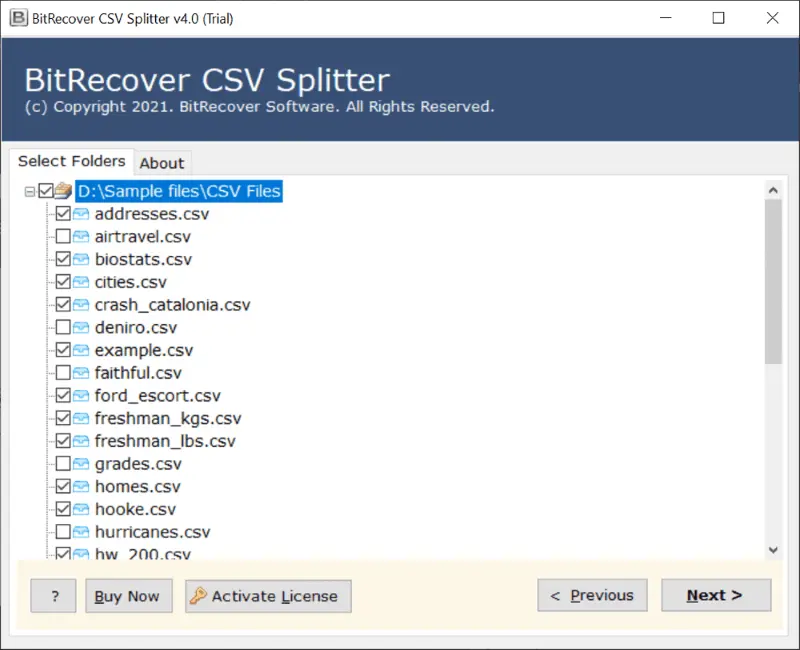Click the scrollbar up arrow in file list
This screenshot has height=650, width=800.
(773, 189)
